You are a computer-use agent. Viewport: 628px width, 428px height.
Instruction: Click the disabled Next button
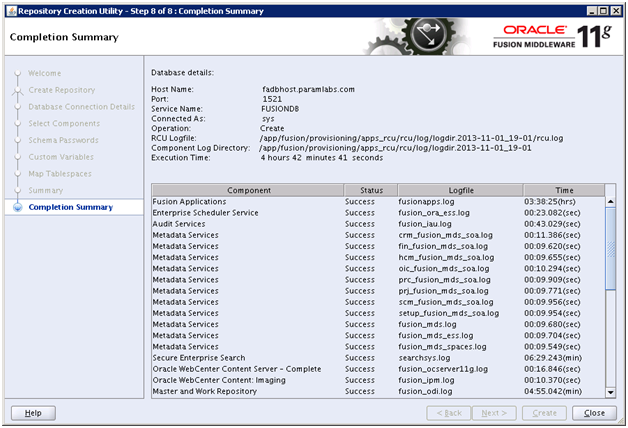point(494,413)
